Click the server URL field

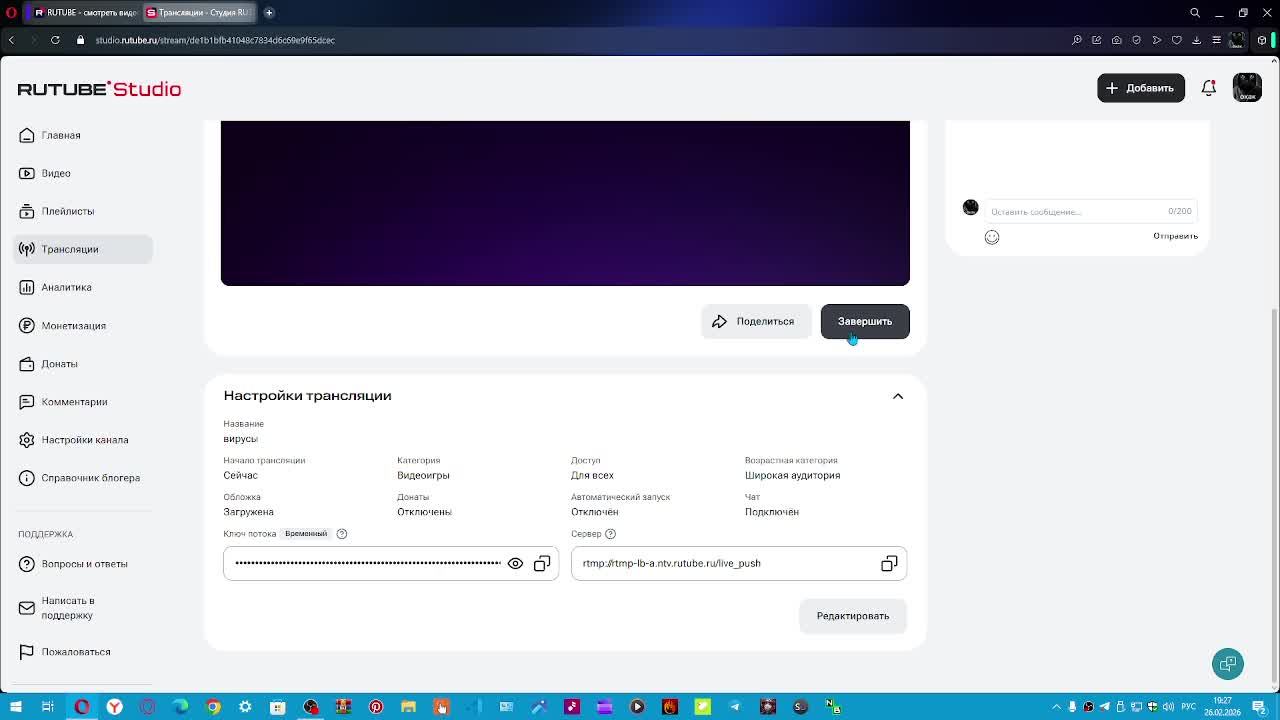[x=739, y=563]
